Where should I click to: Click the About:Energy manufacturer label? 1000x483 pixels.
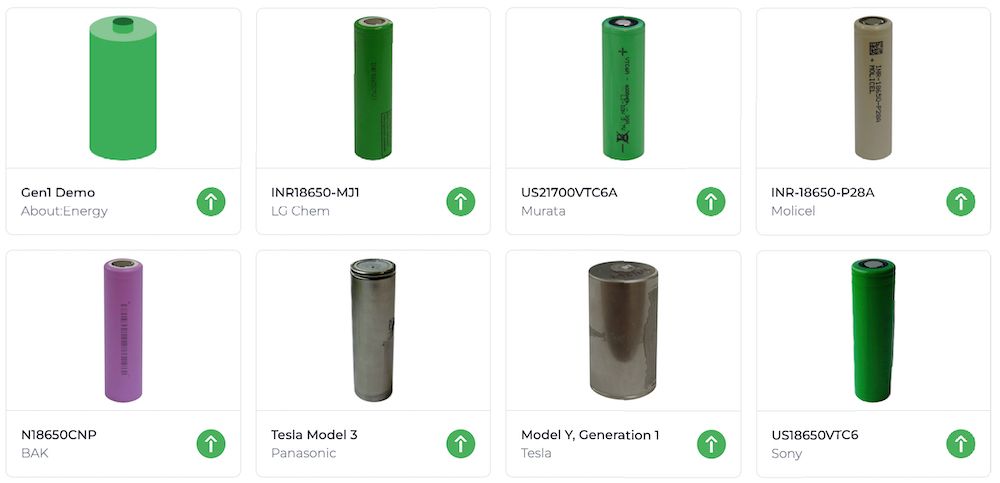(64, 211)
